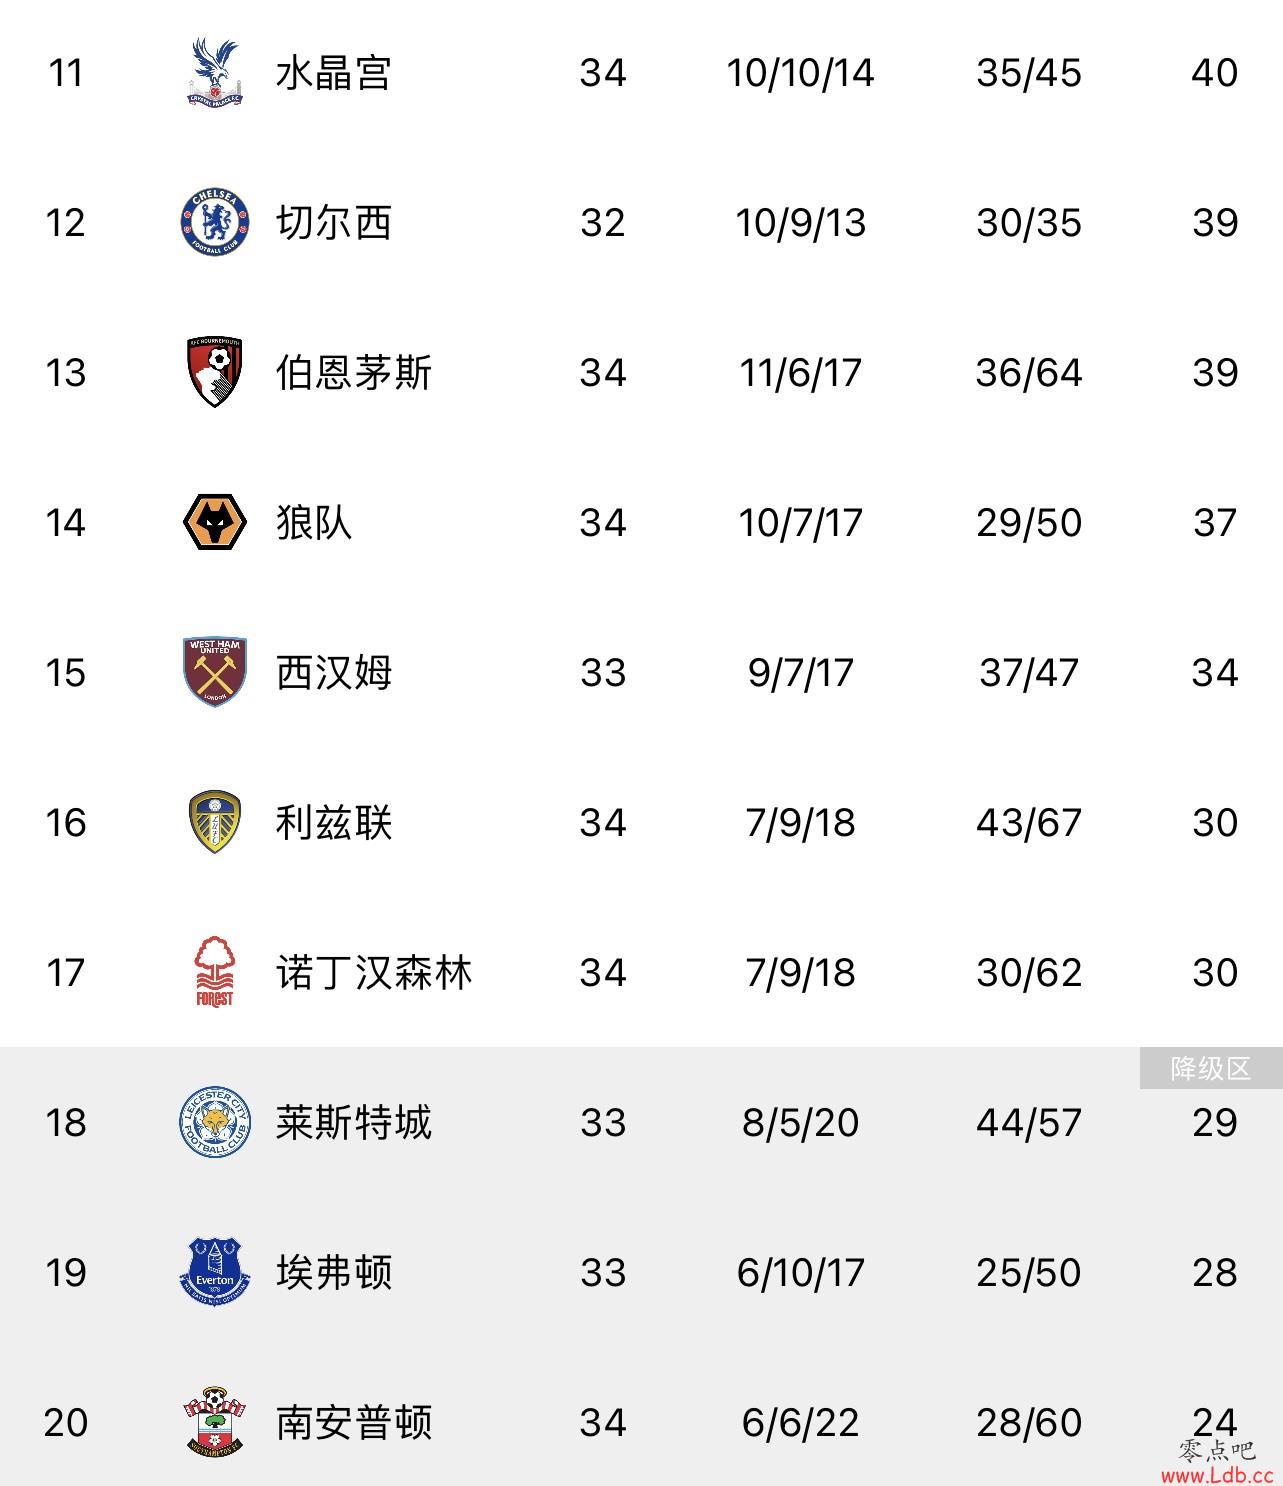
Task: Click the Crystal Palace club crest
Action: pos(214,72)
